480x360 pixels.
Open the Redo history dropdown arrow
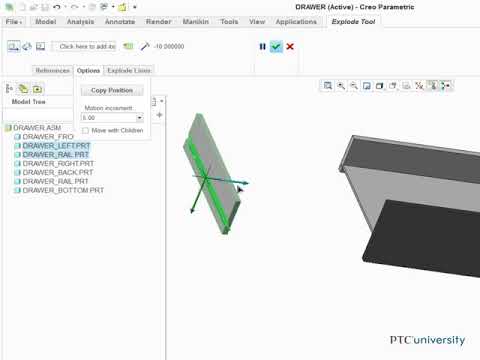point(84,7)
